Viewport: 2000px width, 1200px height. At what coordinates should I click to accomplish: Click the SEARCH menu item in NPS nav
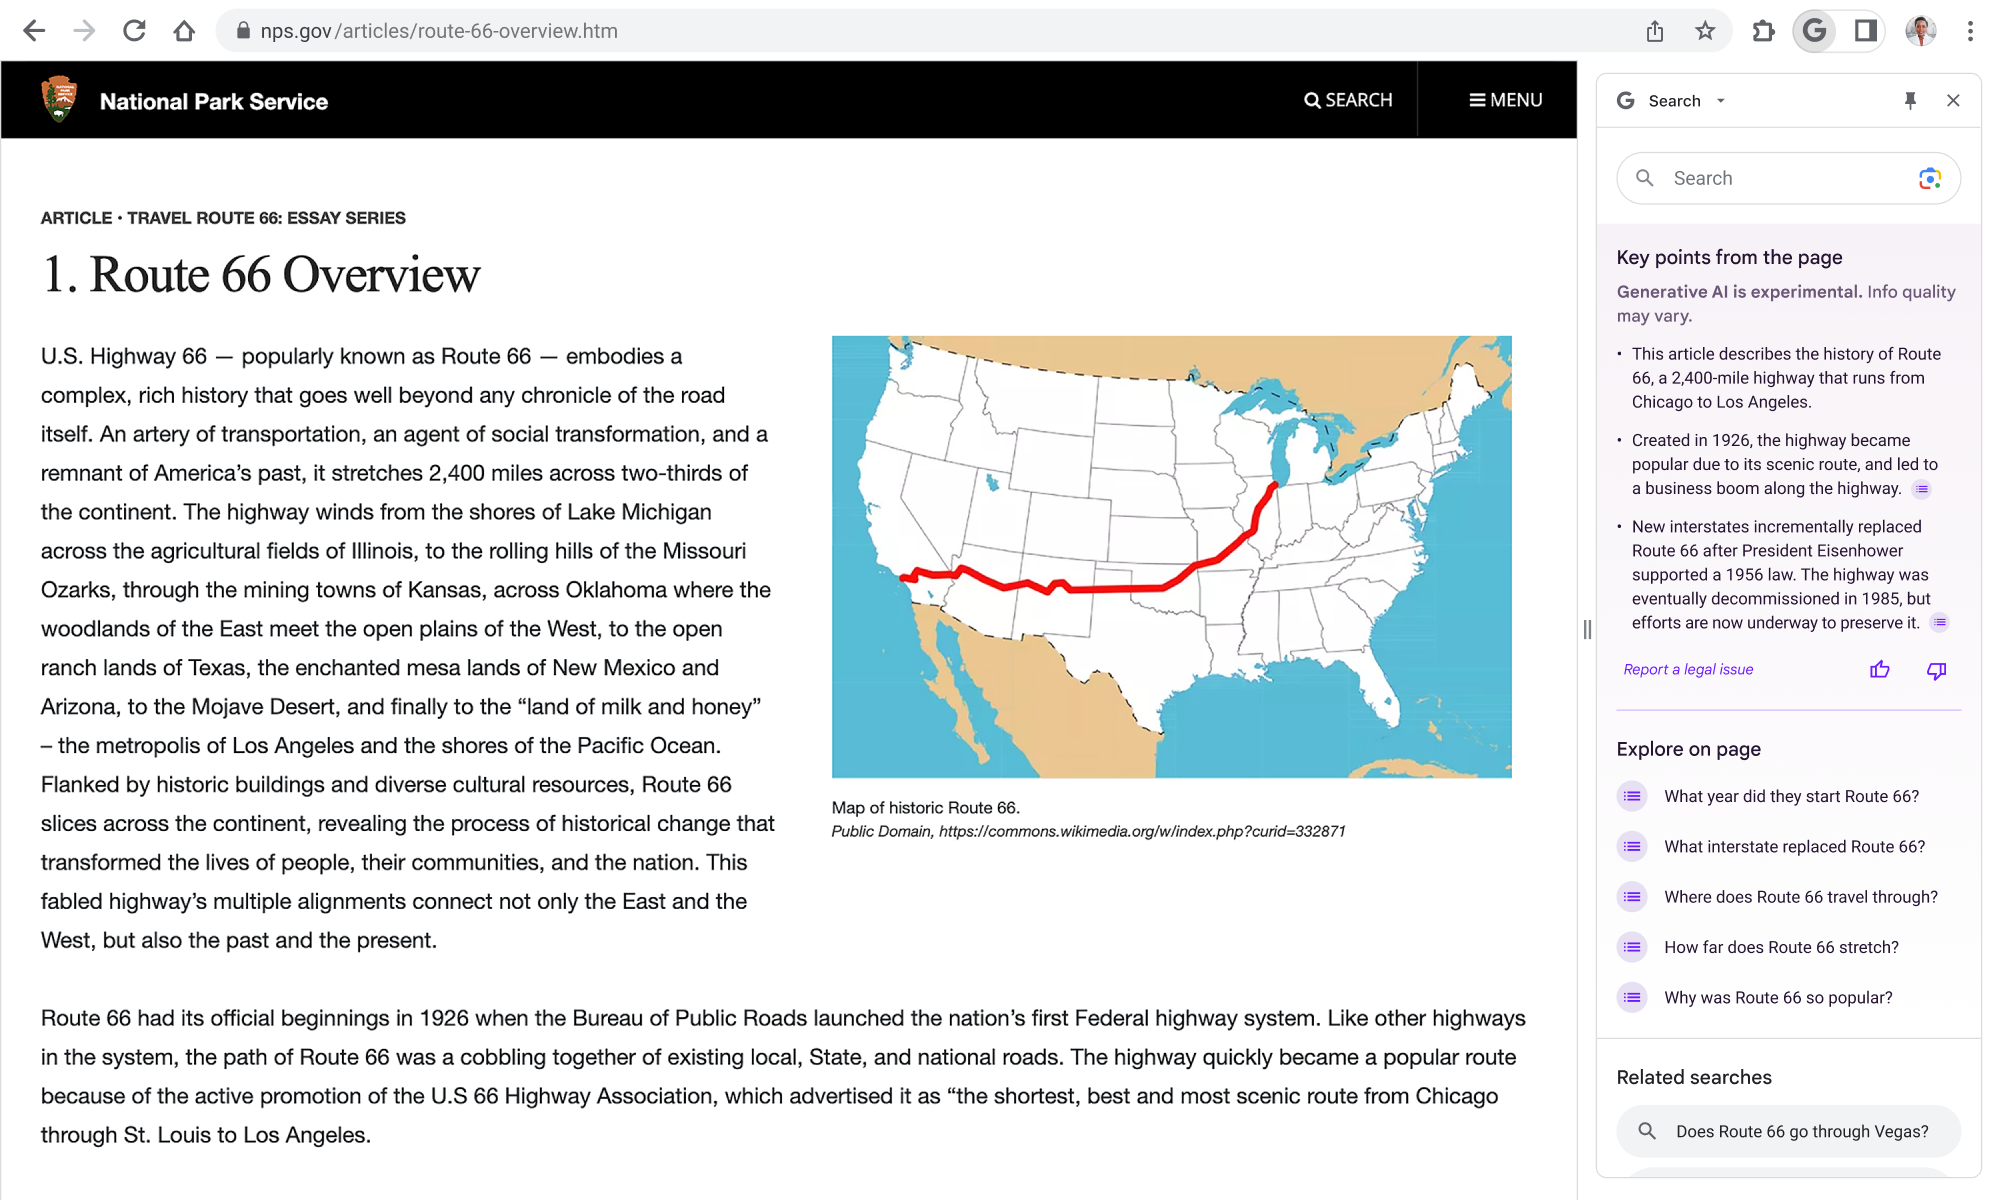point(1347,101)
